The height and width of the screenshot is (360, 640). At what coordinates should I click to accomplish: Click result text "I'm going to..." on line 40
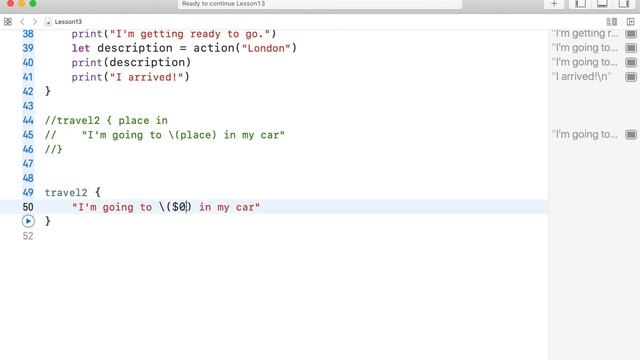click(584, 62)
